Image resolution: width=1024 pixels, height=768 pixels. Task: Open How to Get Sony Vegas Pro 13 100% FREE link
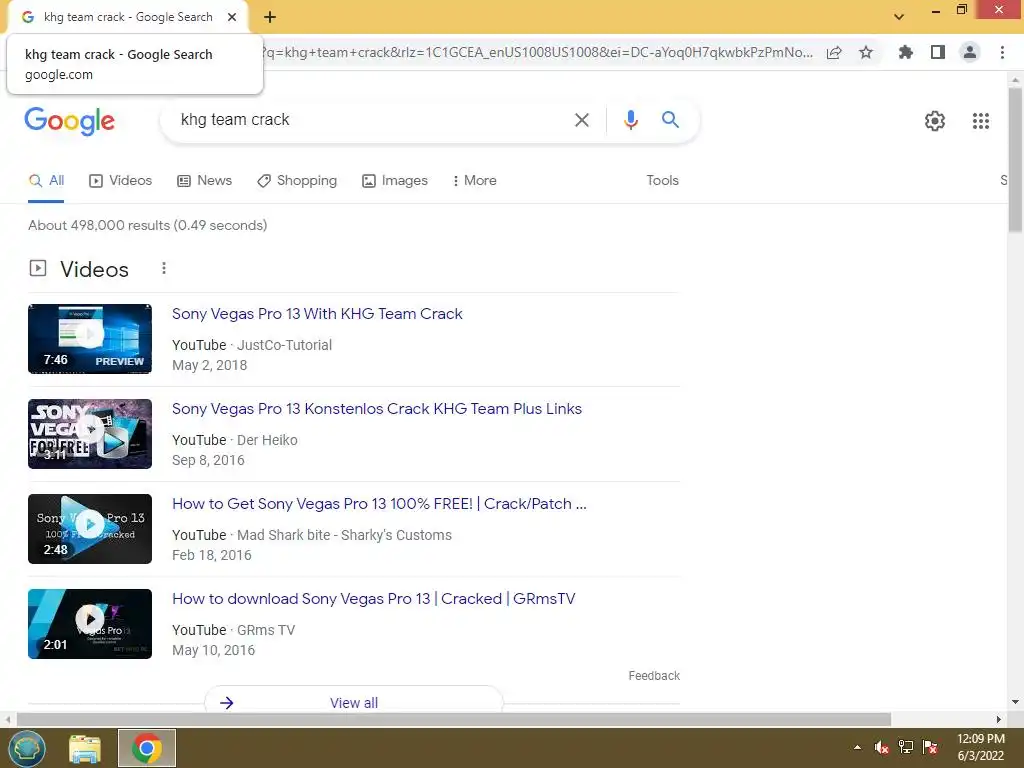coord(379,504)
